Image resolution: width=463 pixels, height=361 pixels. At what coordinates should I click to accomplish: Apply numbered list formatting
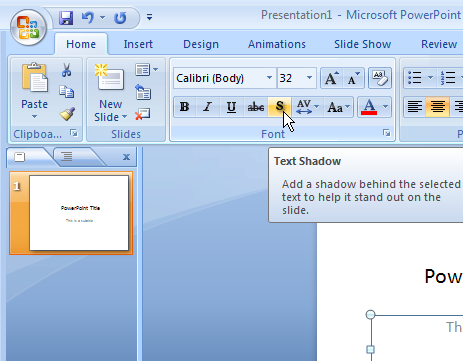click(448, 78)
